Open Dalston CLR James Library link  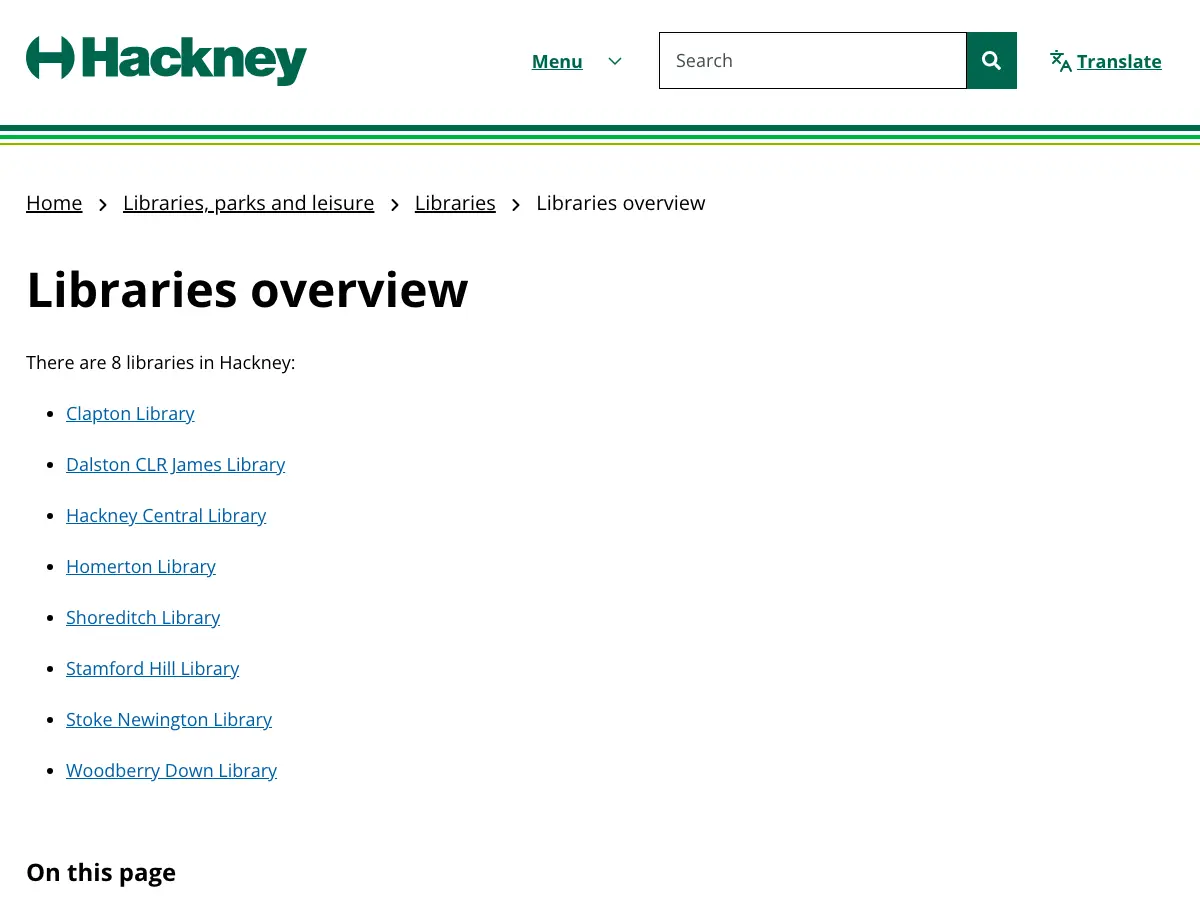click(176, 464)
